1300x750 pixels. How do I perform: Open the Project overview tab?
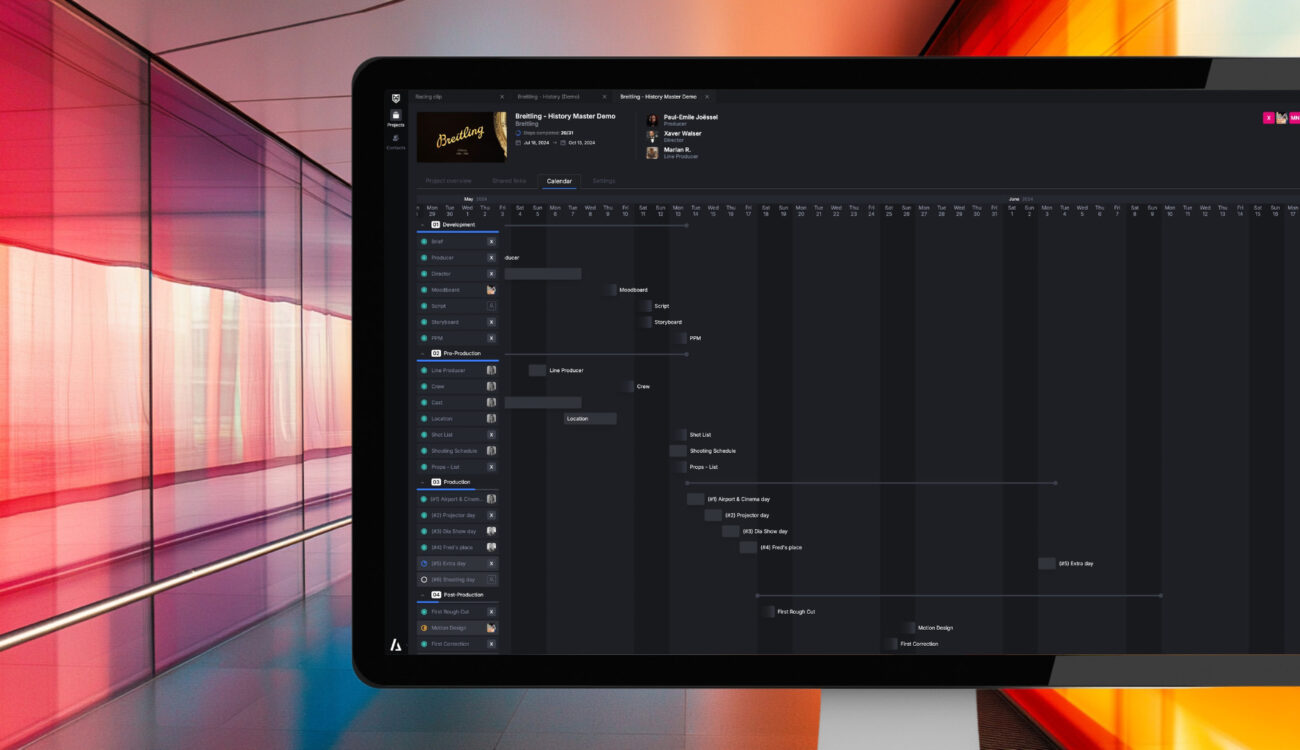click(448, 181)
